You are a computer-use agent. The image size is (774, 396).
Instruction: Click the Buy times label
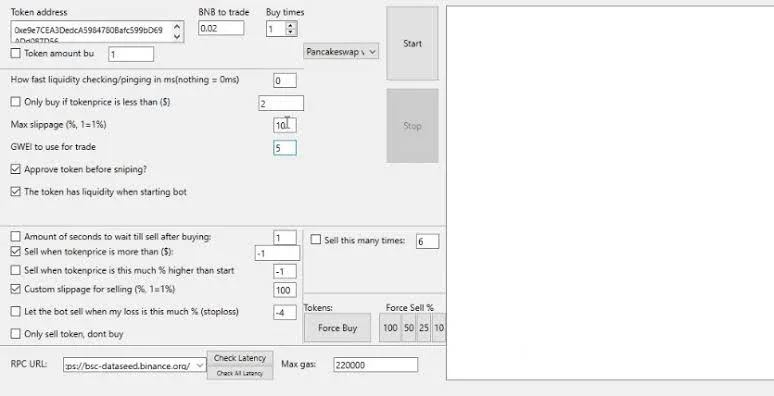coord(285,12)
